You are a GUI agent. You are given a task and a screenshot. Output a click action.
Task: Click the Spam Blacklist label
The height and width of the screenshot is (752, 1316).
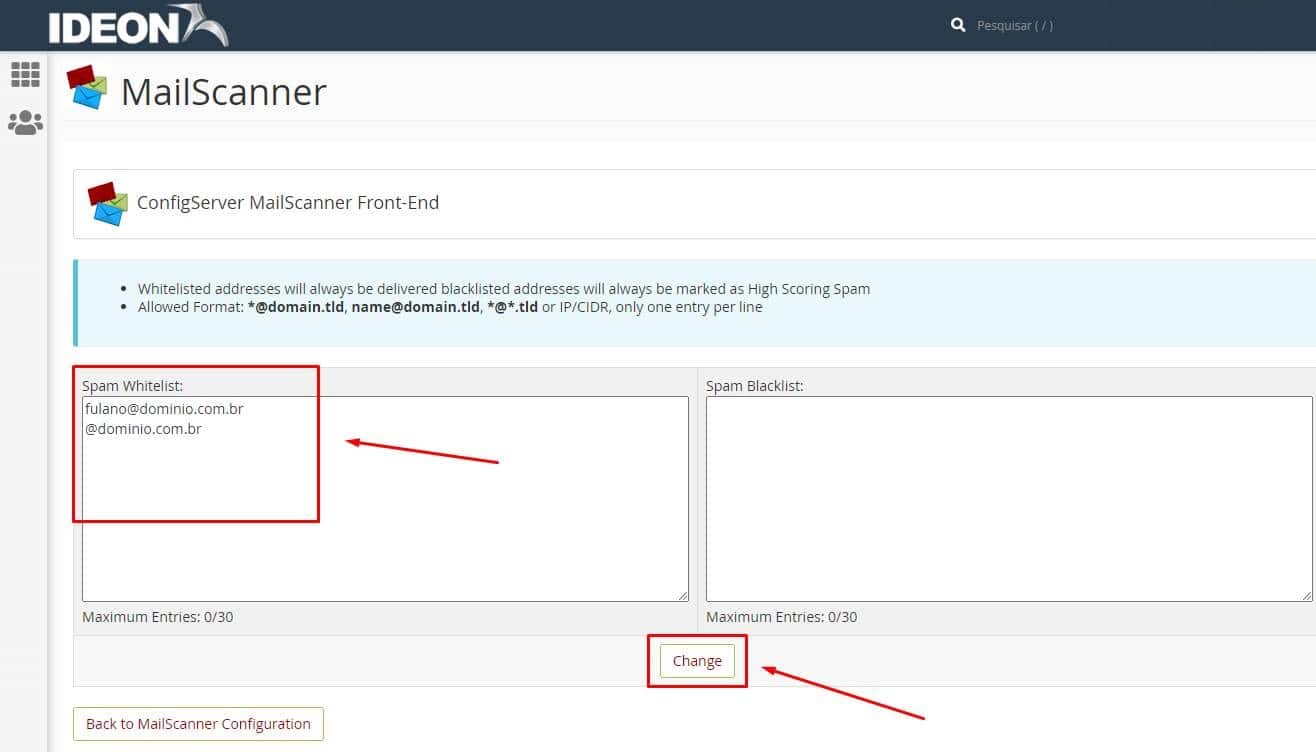pyautogui.click(x=753, y=385)
